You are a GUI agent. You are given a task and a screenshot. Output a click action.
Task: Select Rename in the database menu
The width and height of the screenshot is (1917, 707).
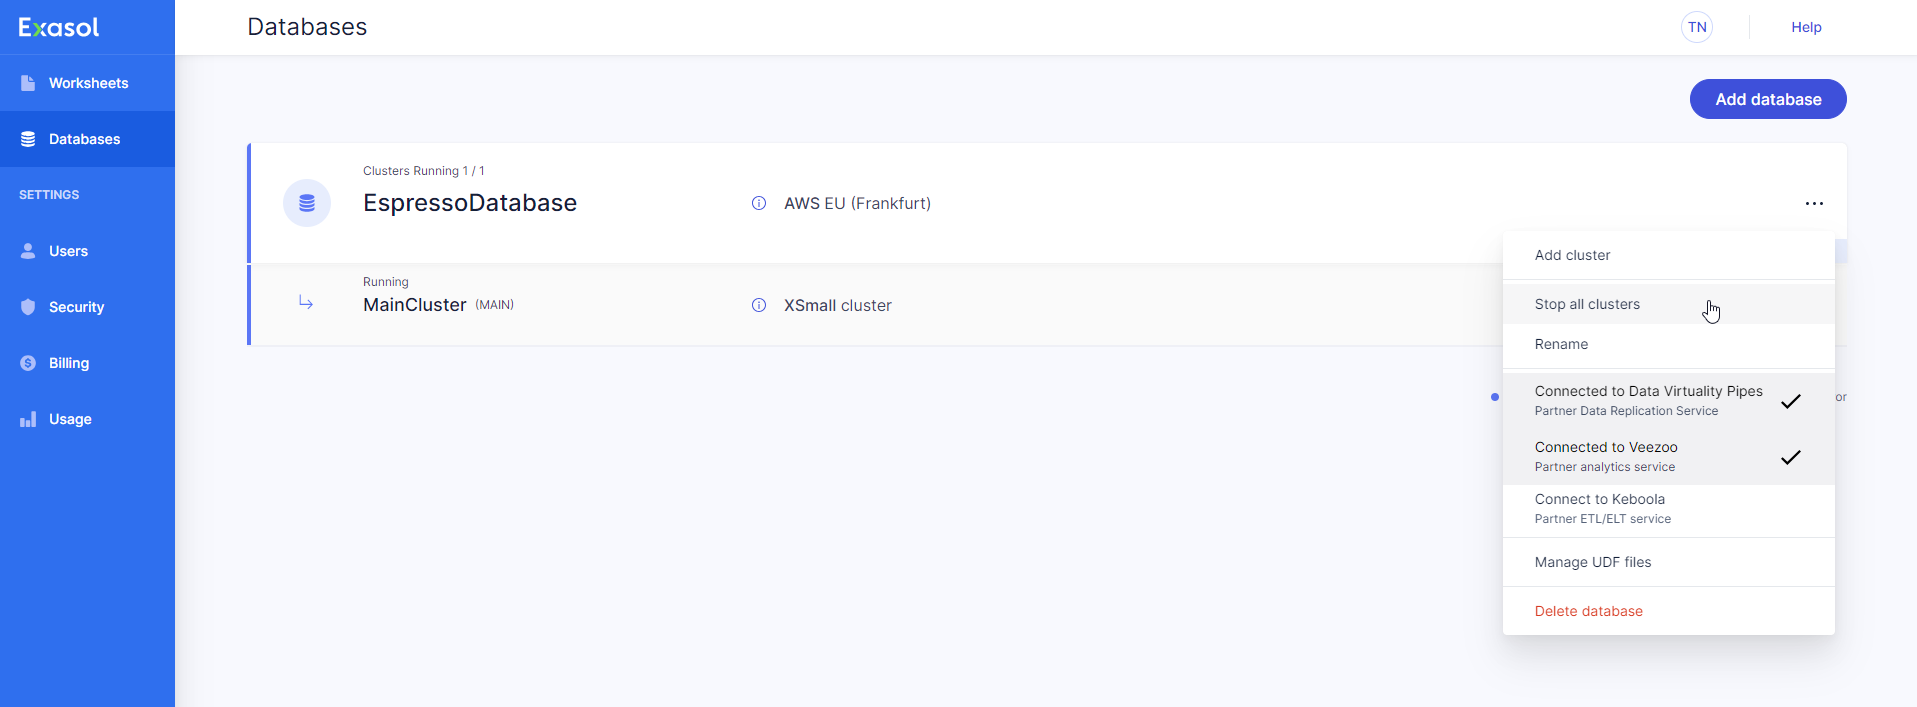coord(1561,344)
